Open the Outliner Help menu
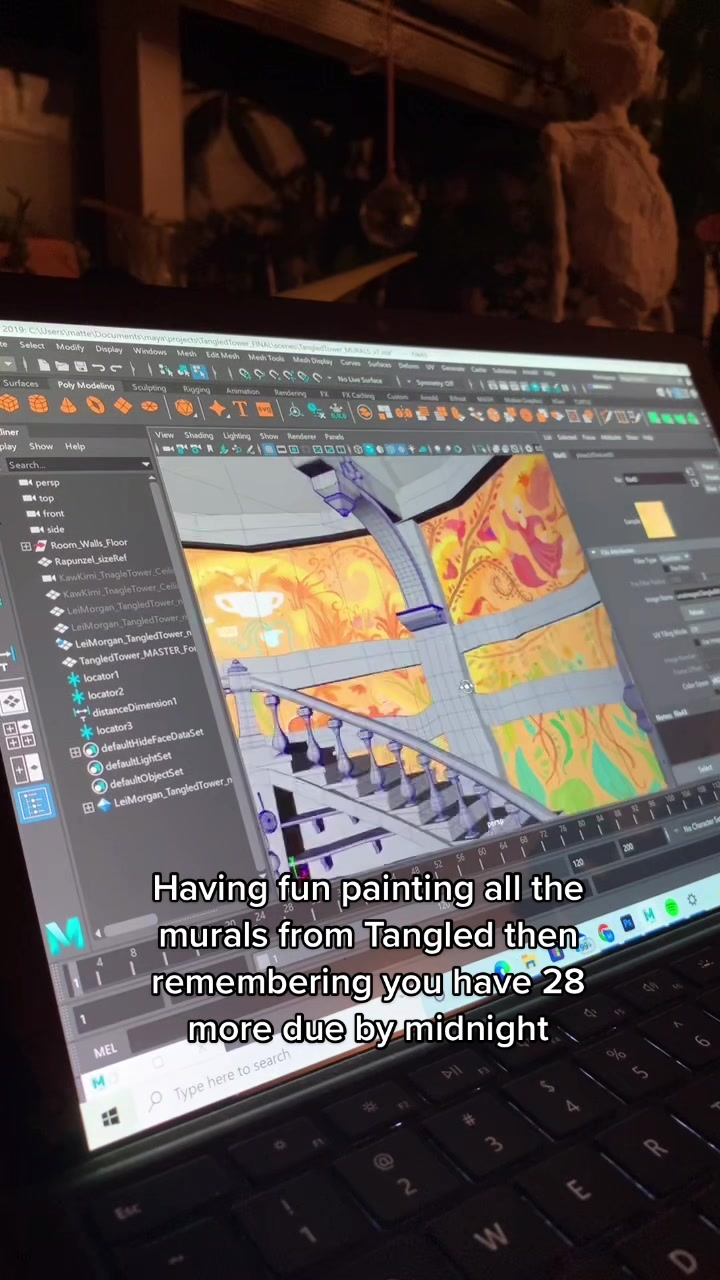 [x=75, y=446]
